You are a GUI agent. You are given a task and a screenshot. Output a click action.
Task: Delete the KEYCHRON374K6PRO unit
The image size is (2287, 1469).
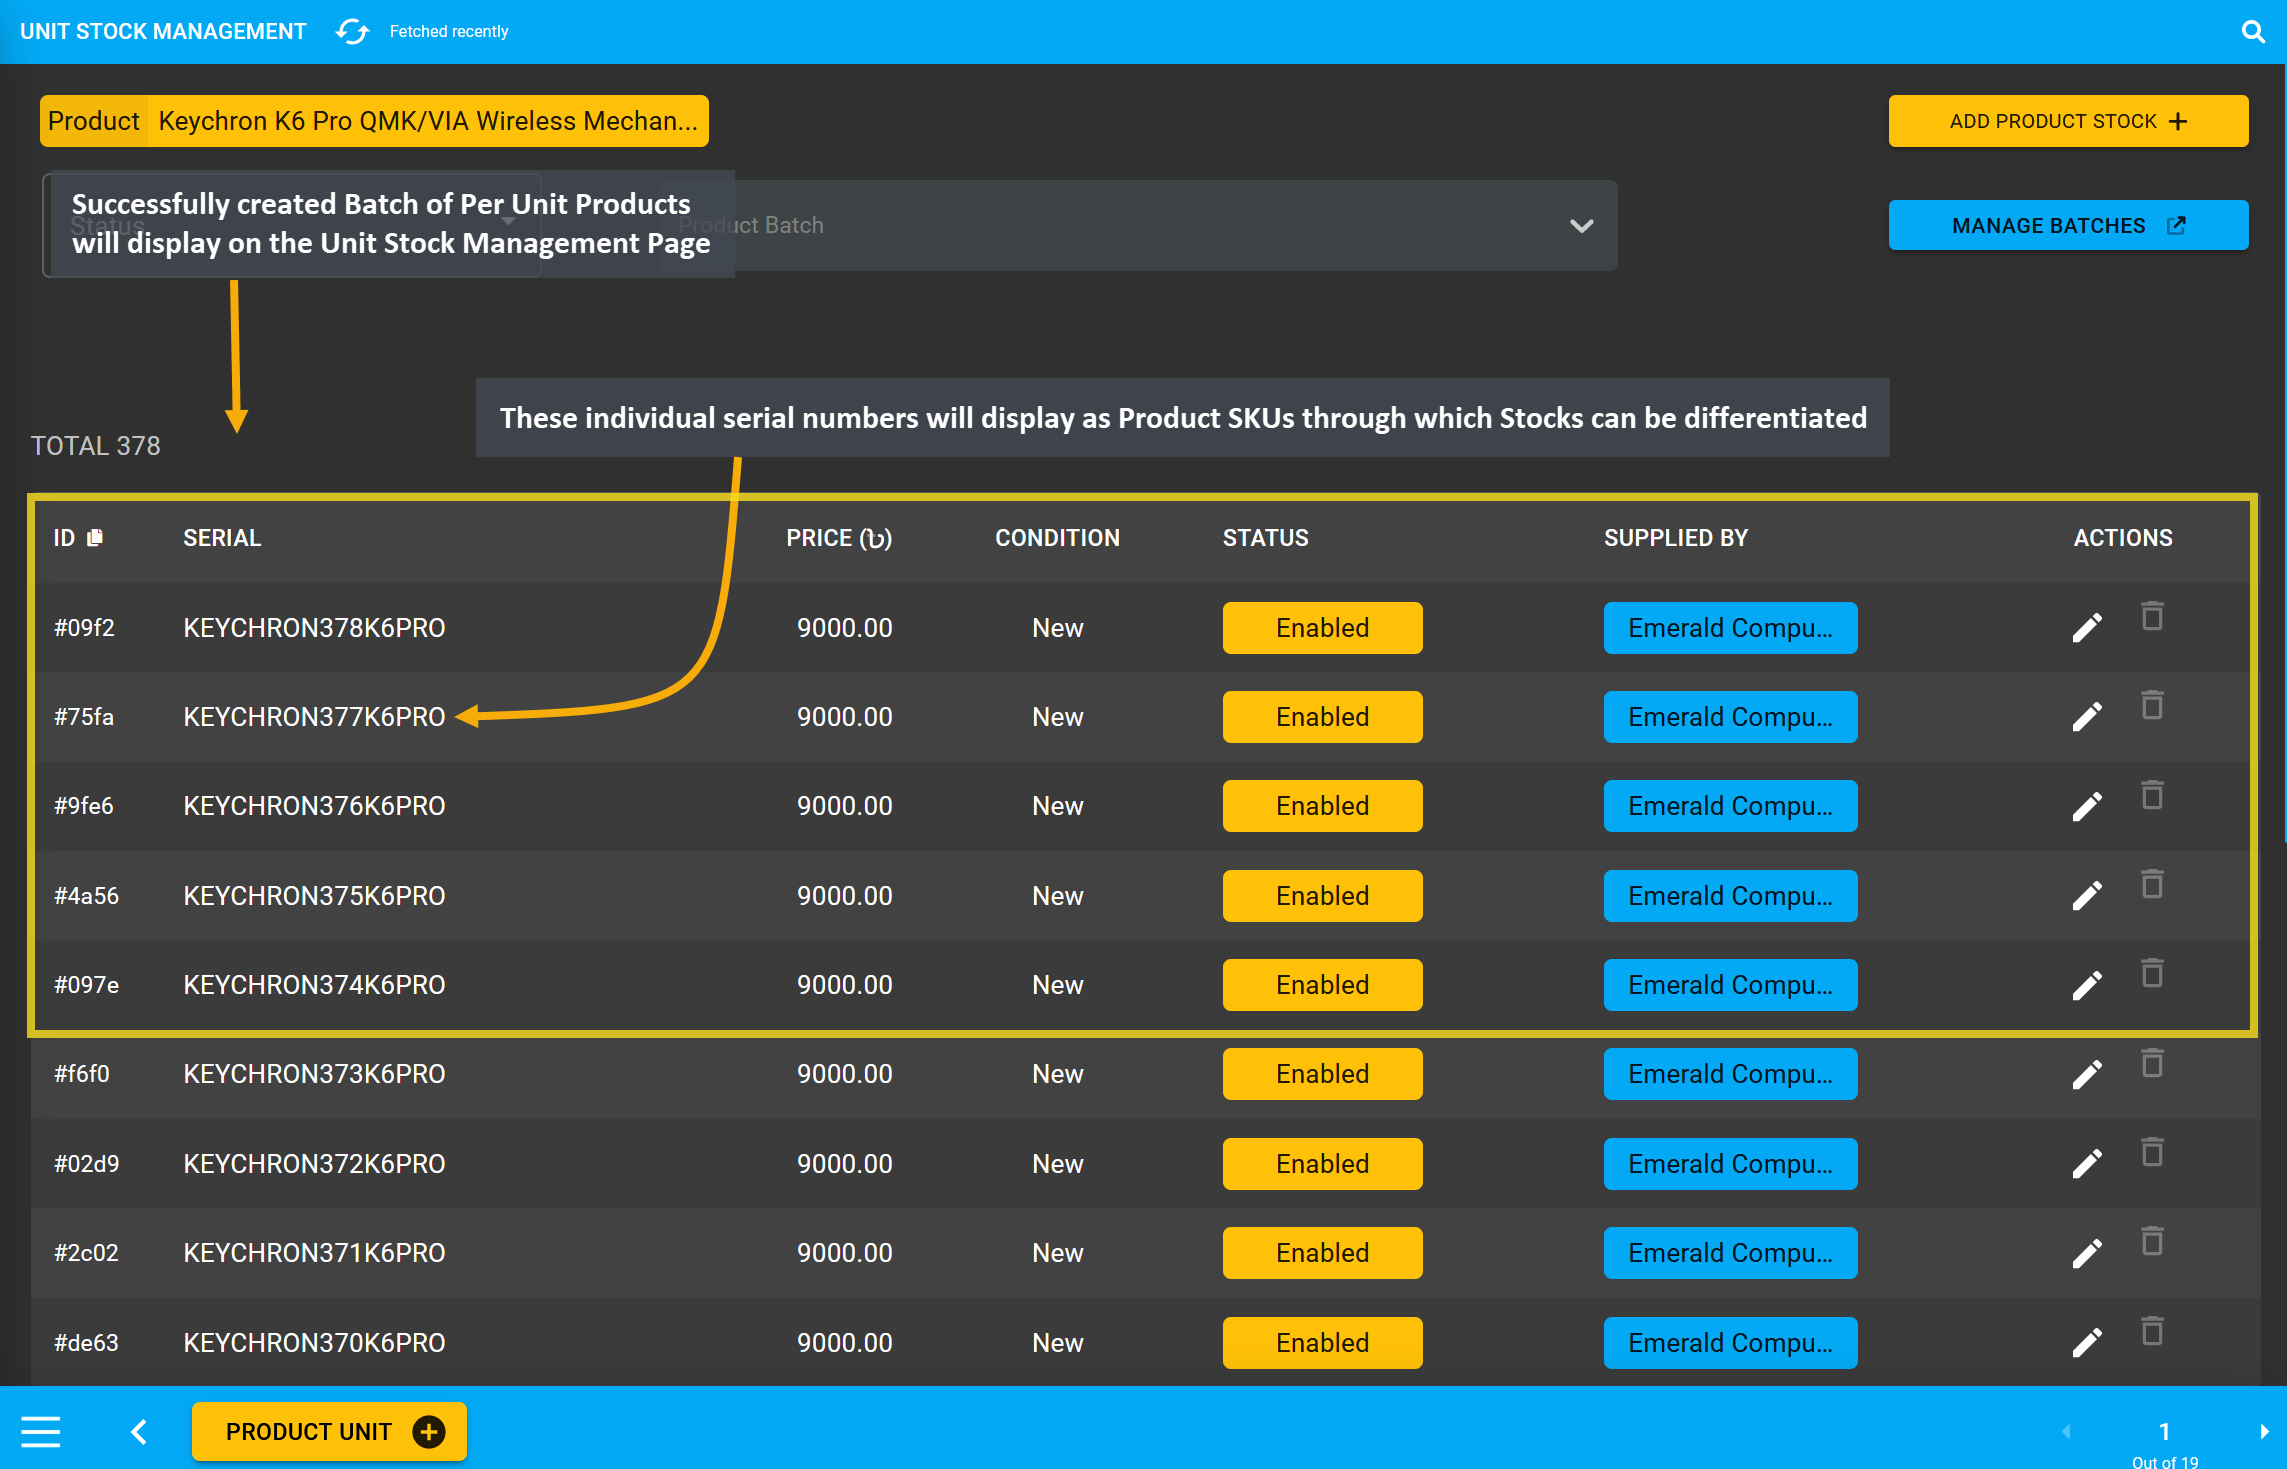(x=2152, y=973)
